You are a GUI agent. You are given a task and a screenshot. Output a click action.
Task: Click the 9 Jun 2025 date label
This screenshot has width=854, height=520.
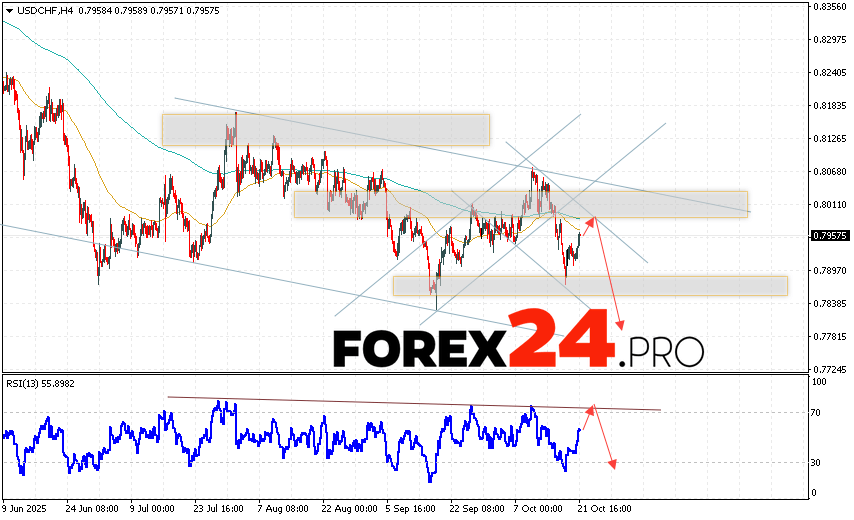pyautogui.click(x=27, y=508)
